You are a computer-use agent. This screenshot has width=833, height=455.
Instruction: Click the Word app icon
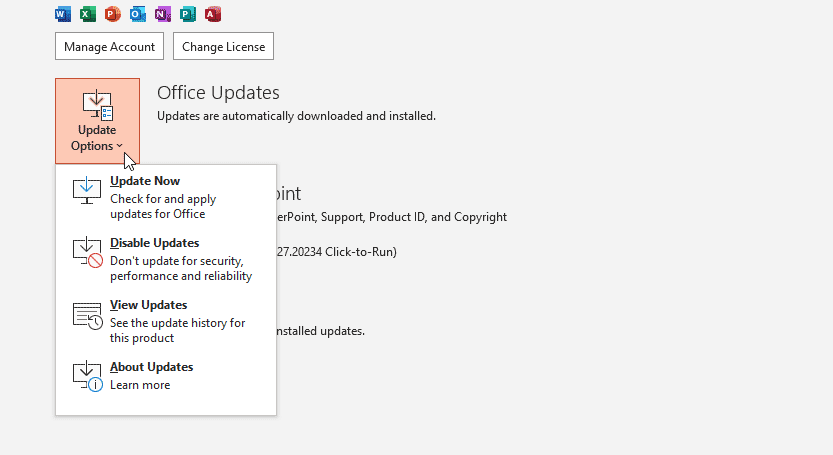(x=62, y=14)
